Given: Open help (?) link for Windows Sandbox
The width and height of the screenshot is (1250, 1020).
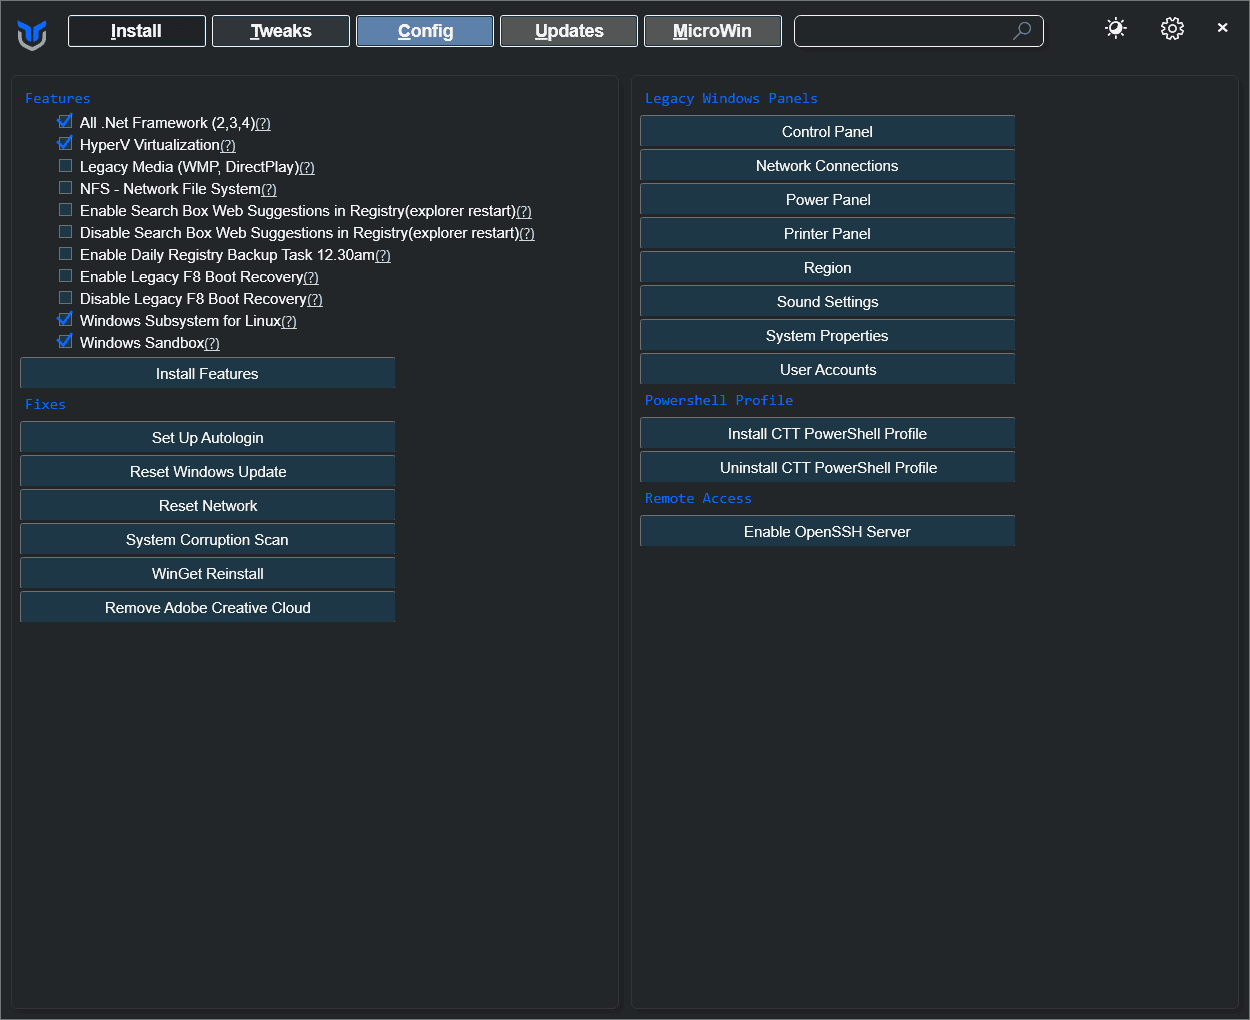Looking at the screenshot, I should point(212,344).
